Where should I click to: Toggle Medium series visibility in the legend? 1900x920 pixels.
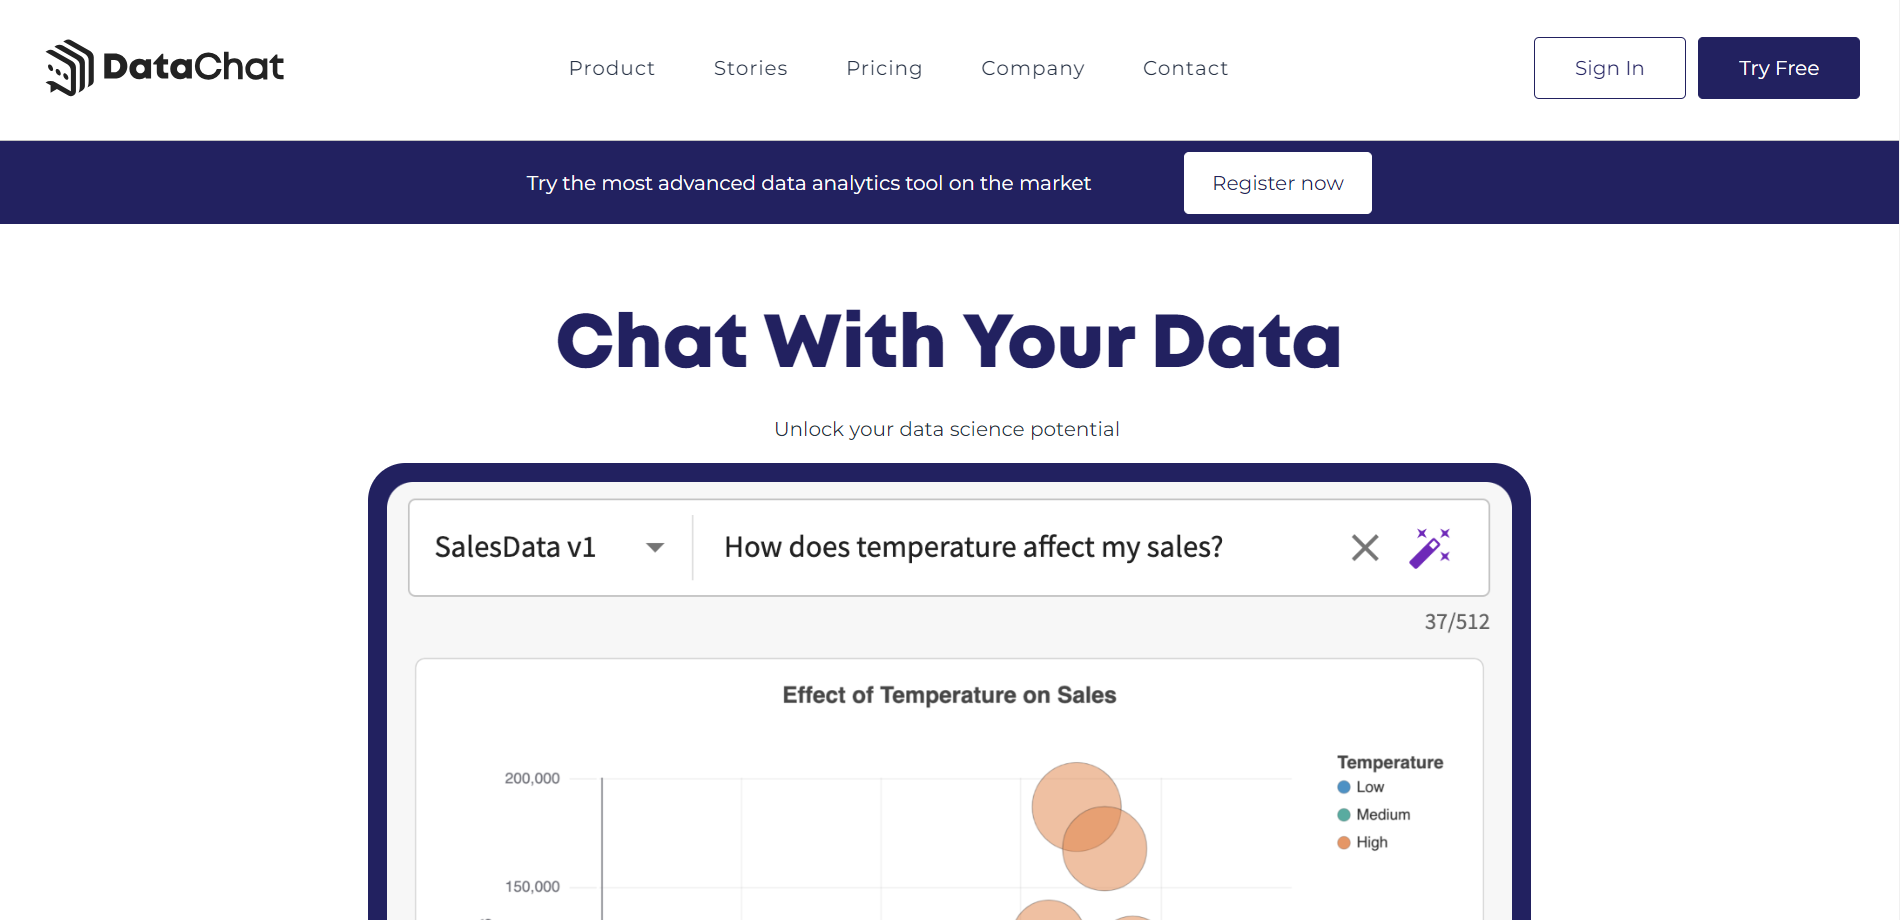(1381, 814)
